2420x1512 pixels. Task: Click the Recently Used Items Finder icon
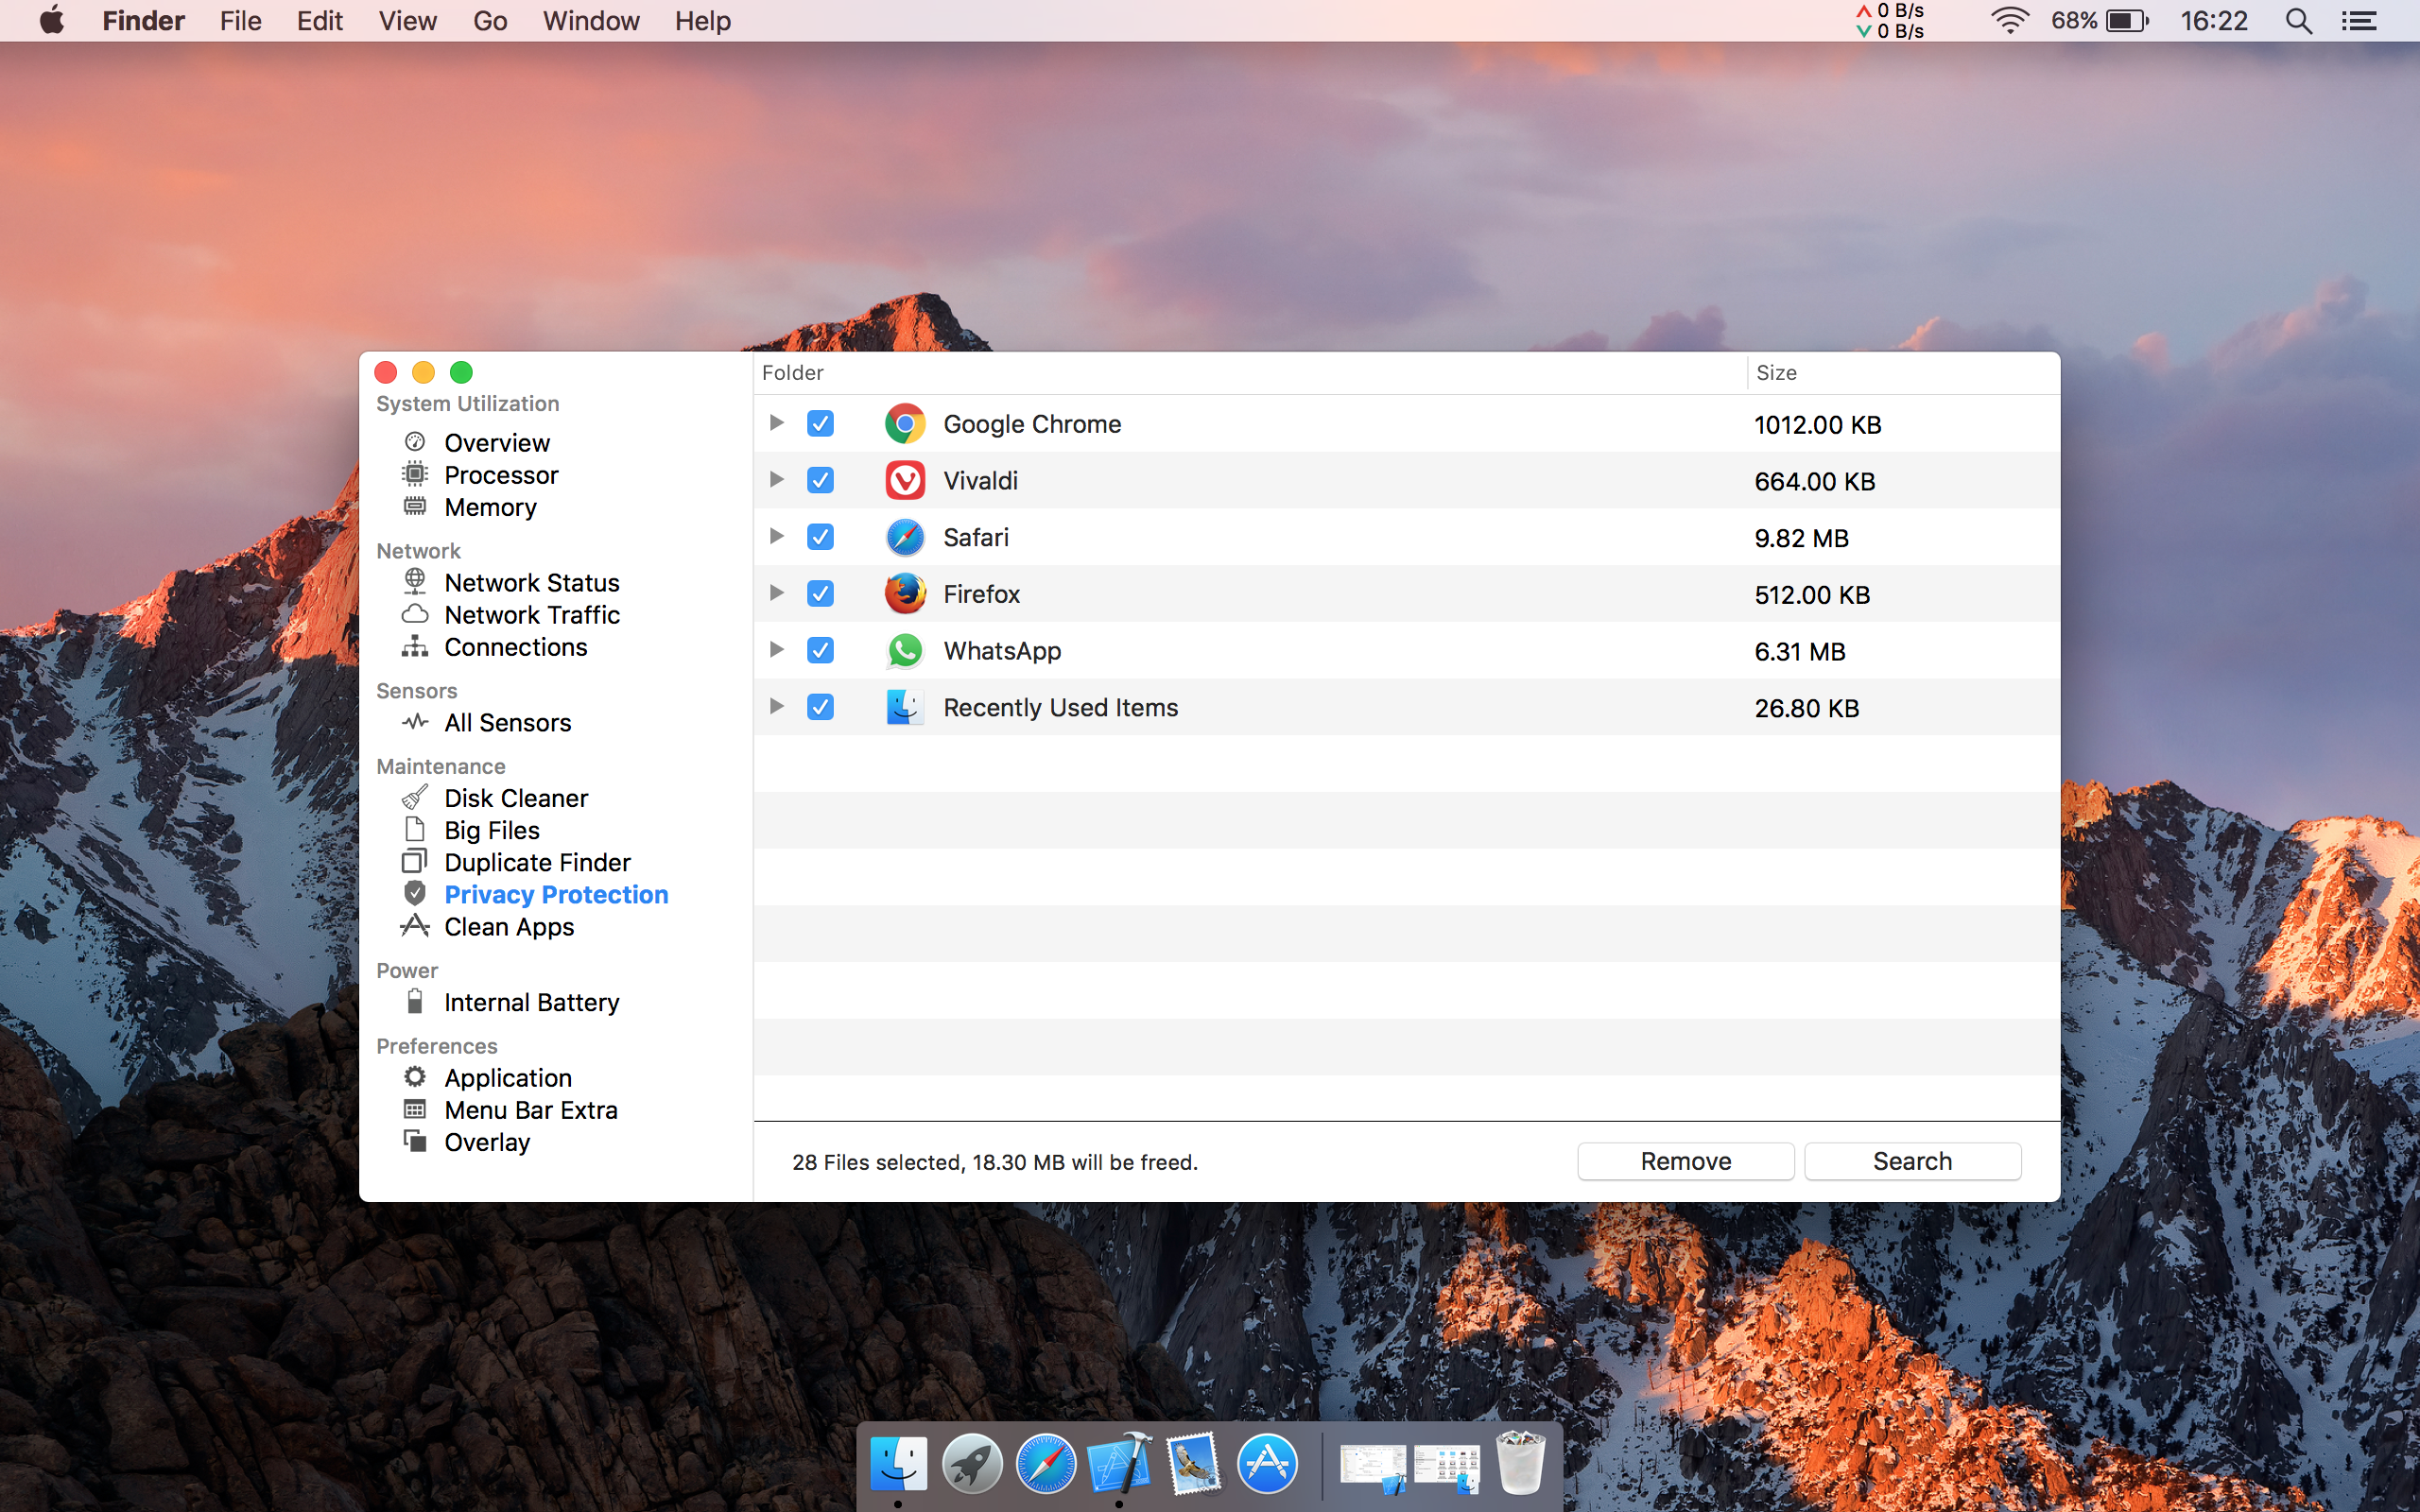pyautogui.click(x=905, y=707)
